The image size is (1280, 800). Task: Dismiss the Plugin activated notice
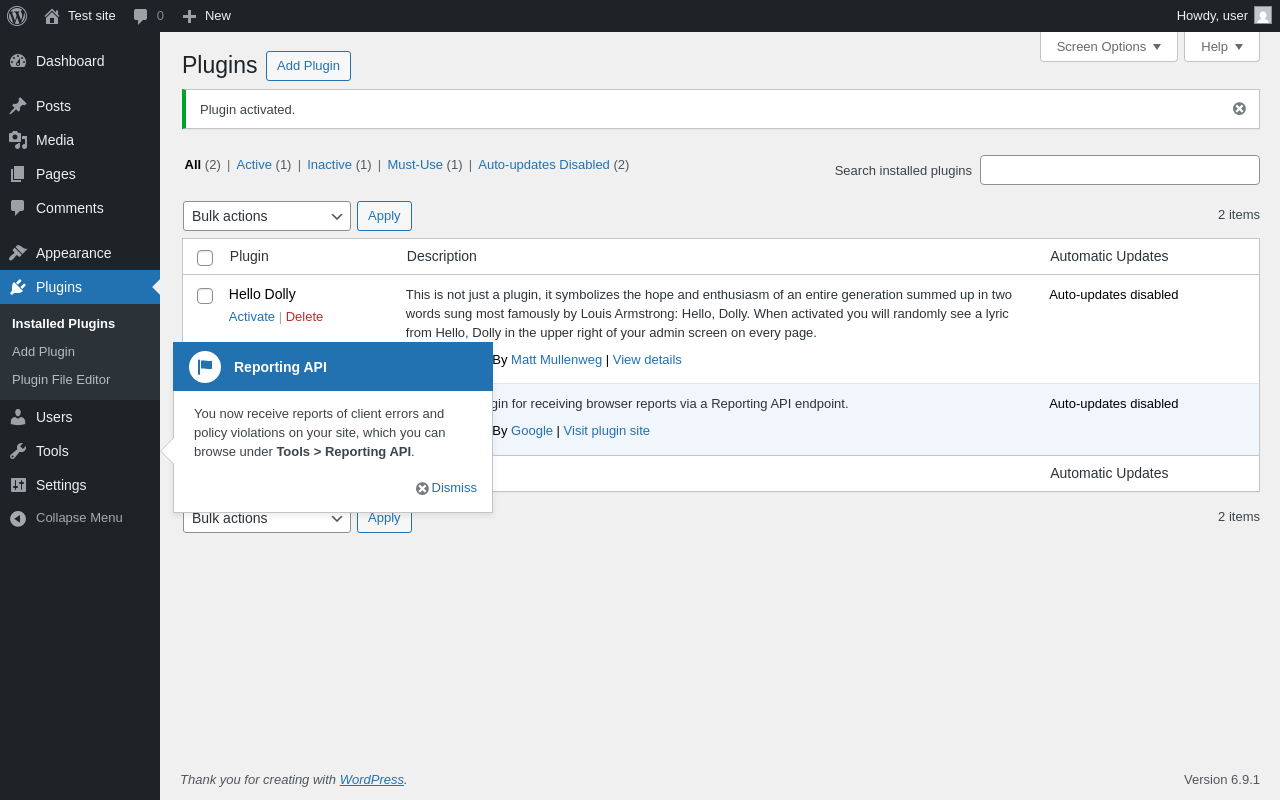[1239, 109]
